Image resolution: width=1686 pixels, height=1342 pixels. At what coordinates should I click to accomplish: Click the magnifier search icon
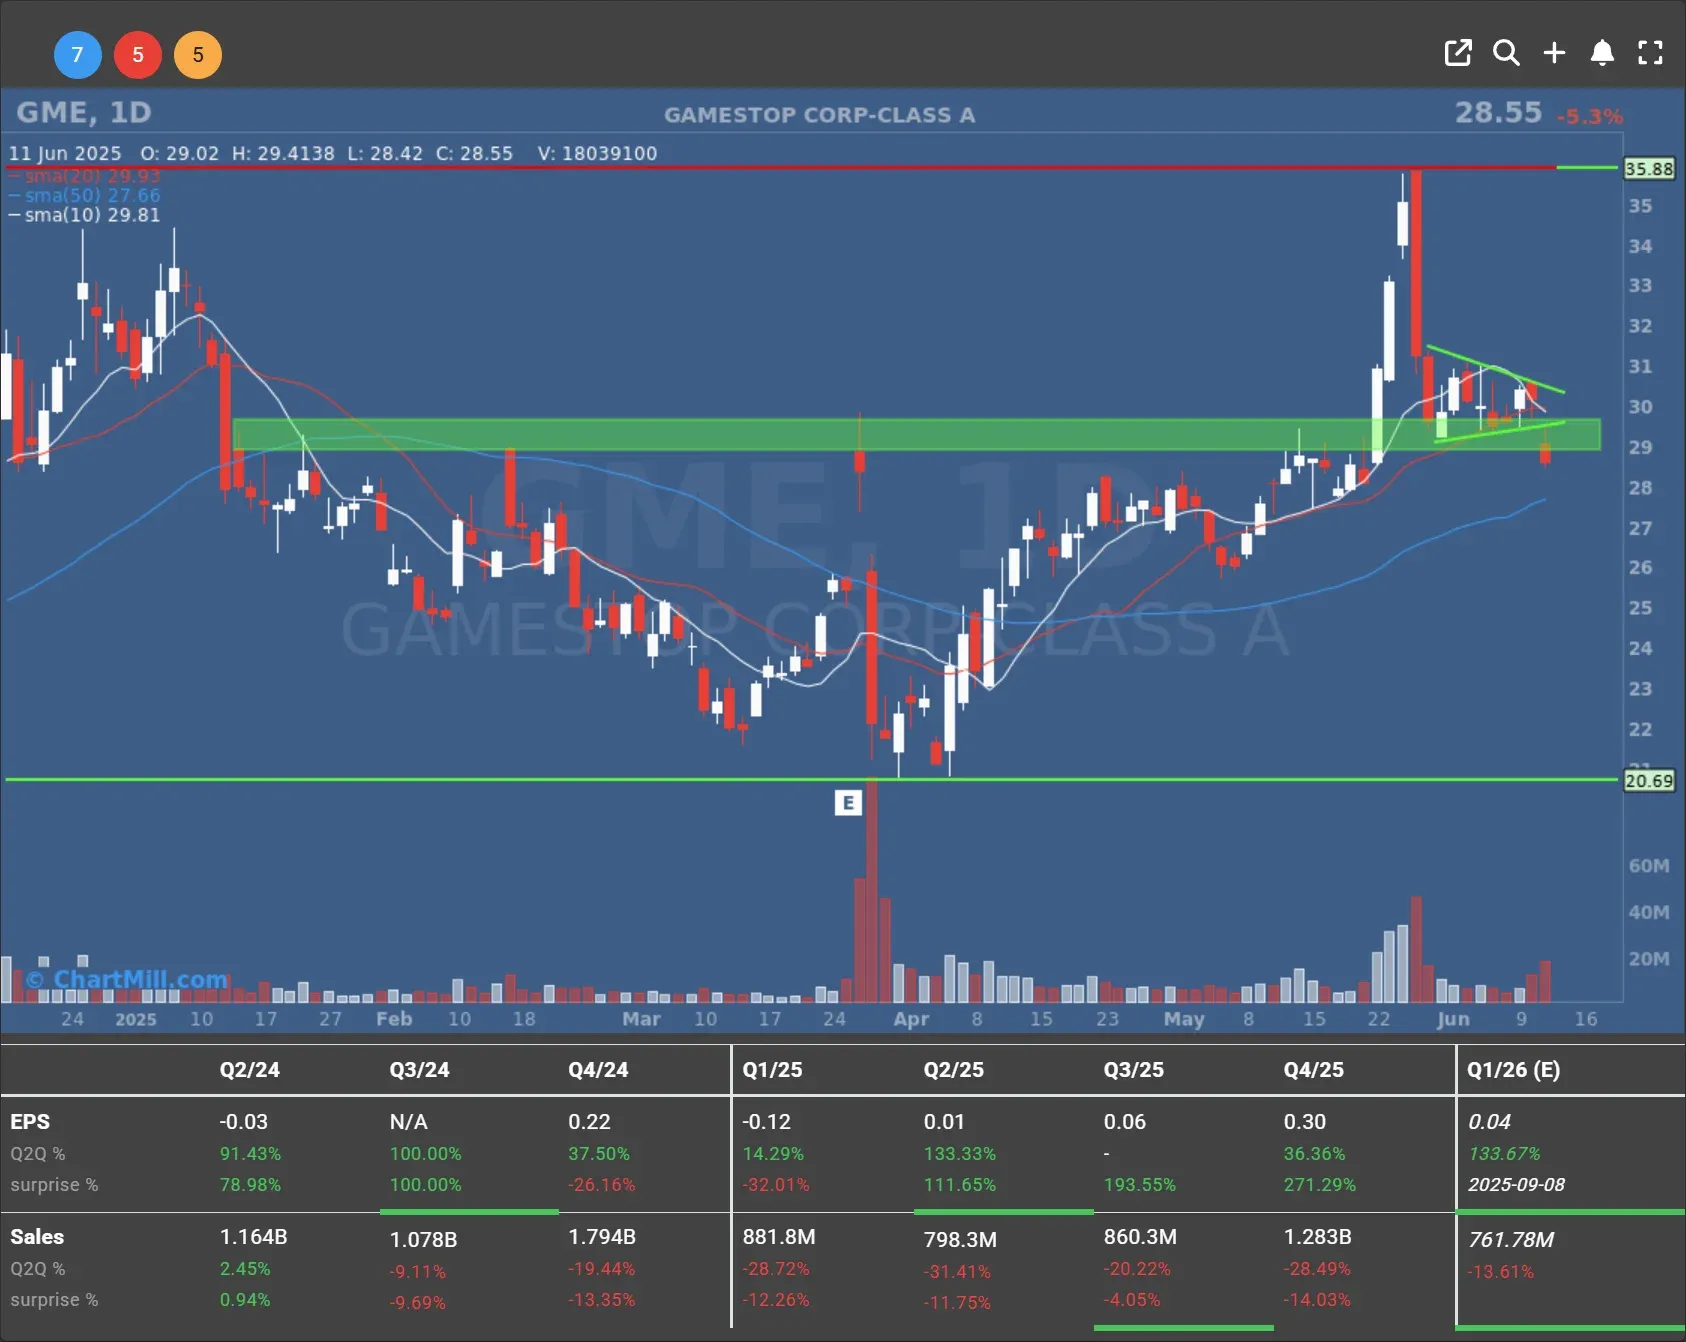pyautogui.click(x=1506, y=53)
